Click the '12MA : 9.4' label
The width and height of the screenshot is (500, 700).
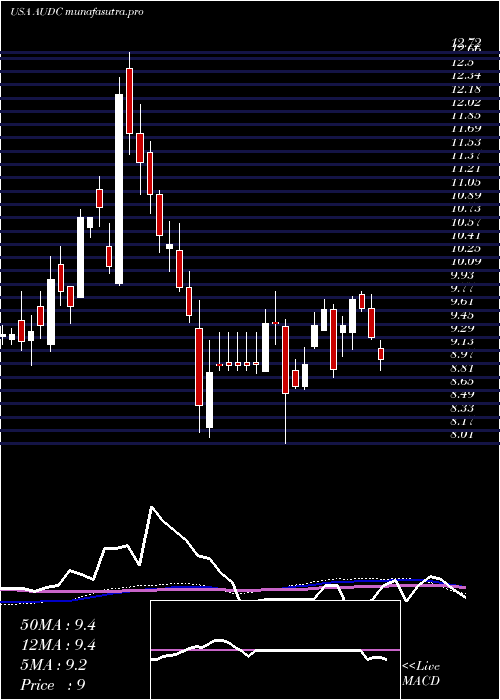click(58, 645)
